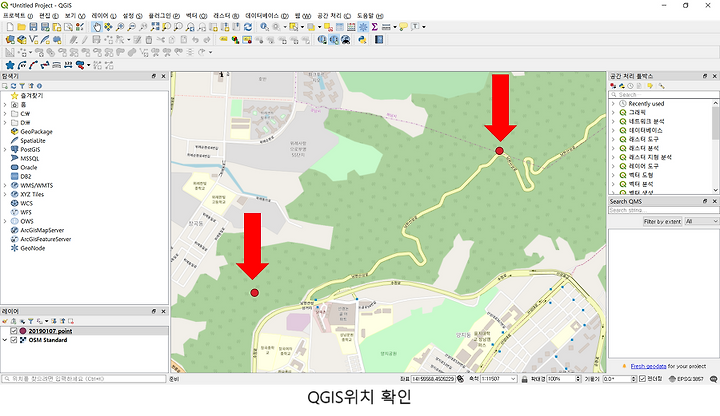Collapse the OSM Standard layer node
The height and width of the screenshot is (416, 720).
(x=5, y=340)
